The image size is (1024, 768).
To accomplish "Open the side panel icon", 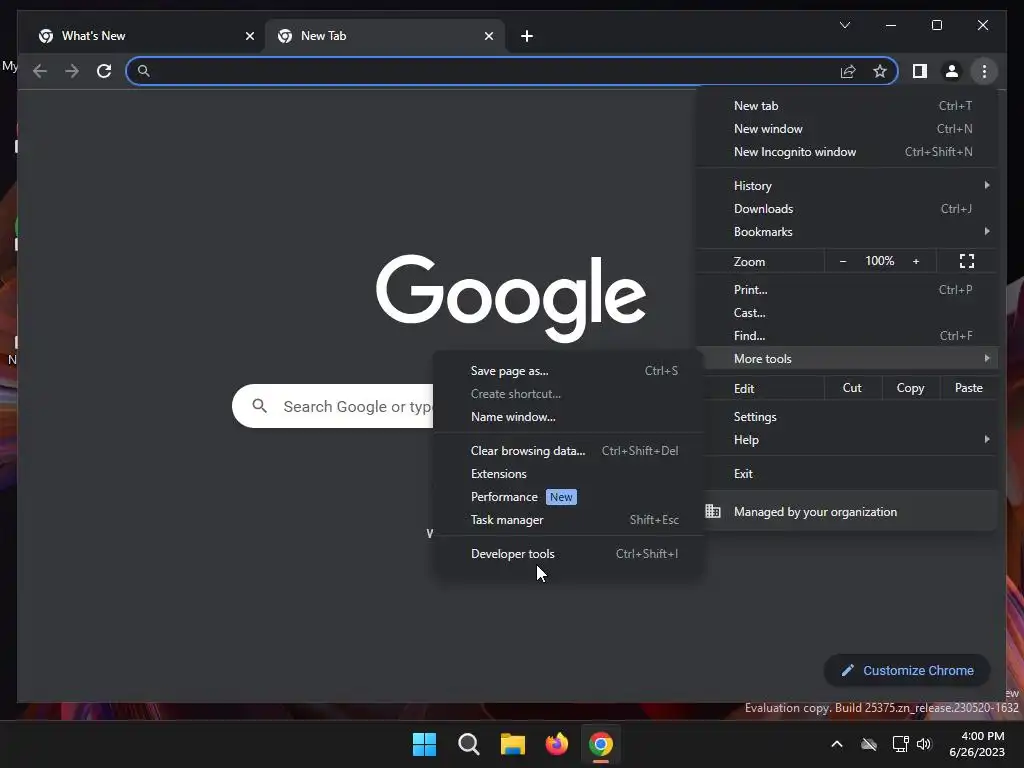I will pyautogui.click(x=920, y=71).
